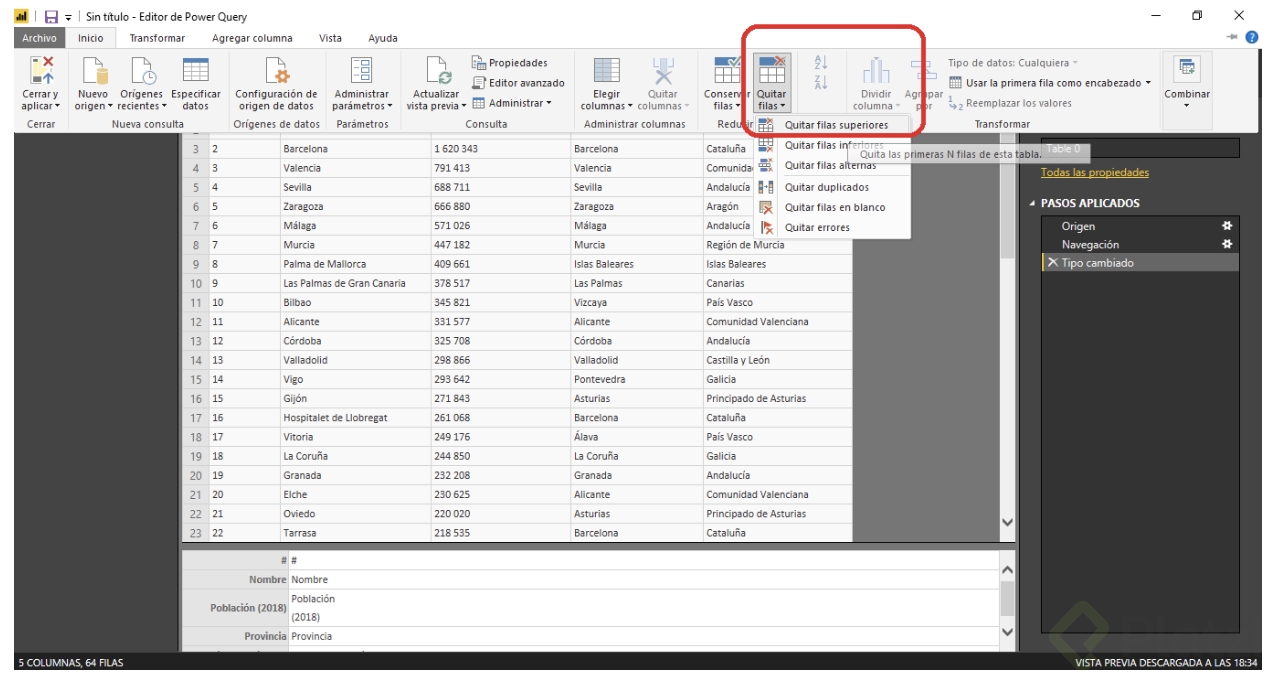
Task: Open the Todas las propiedades link
Action: click(x=1095, y=172)
